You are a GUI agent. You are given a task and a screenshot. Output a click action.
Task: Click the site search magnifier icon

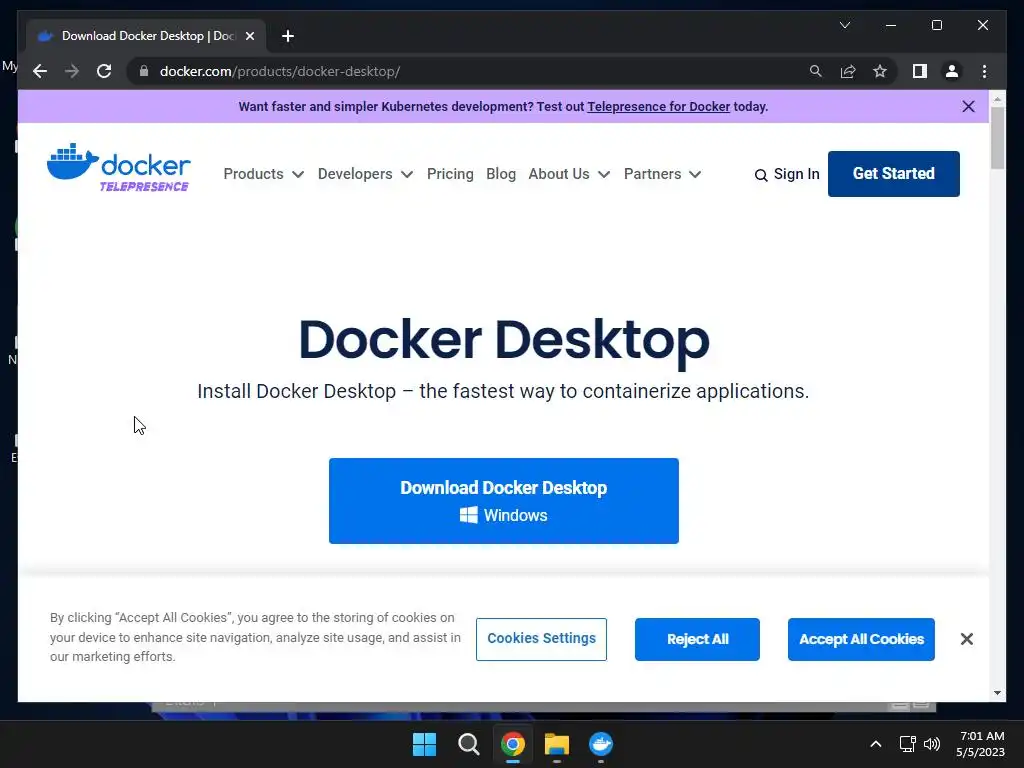tap(761, 175)
